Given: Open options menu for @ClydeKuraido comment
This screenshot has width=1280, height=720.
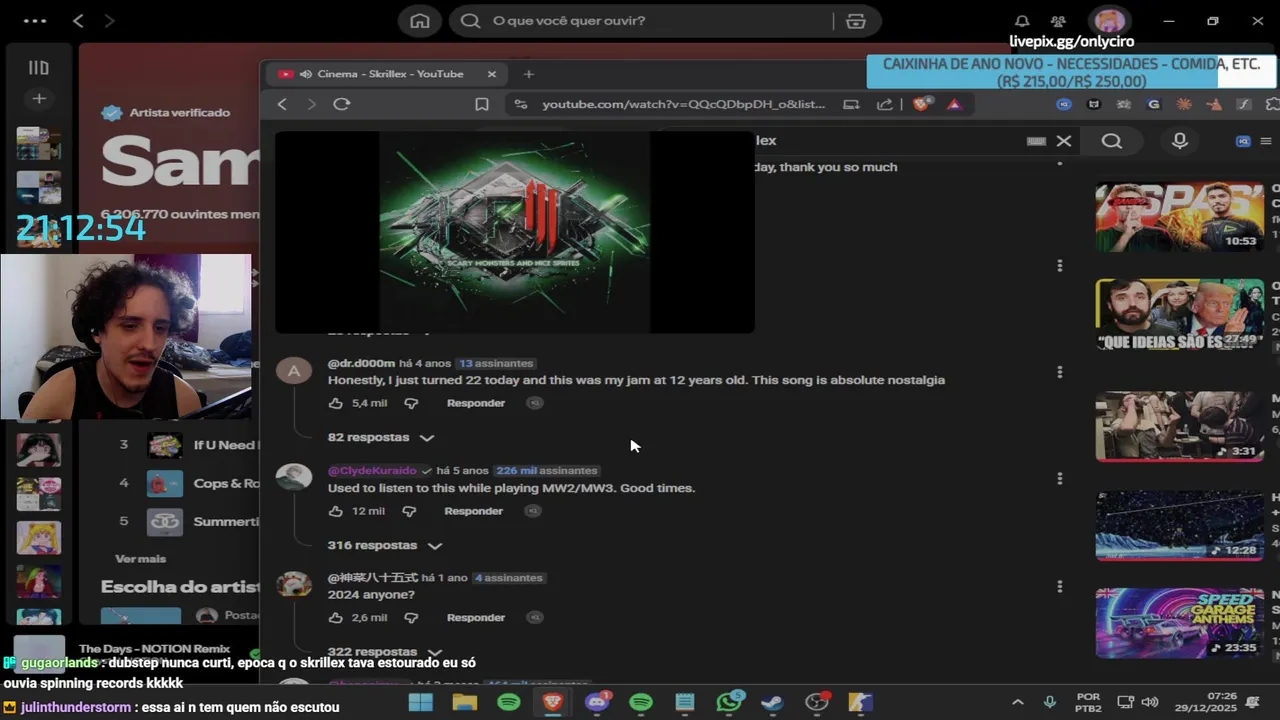Looking at the screenshot, I should click(1059, 479).
